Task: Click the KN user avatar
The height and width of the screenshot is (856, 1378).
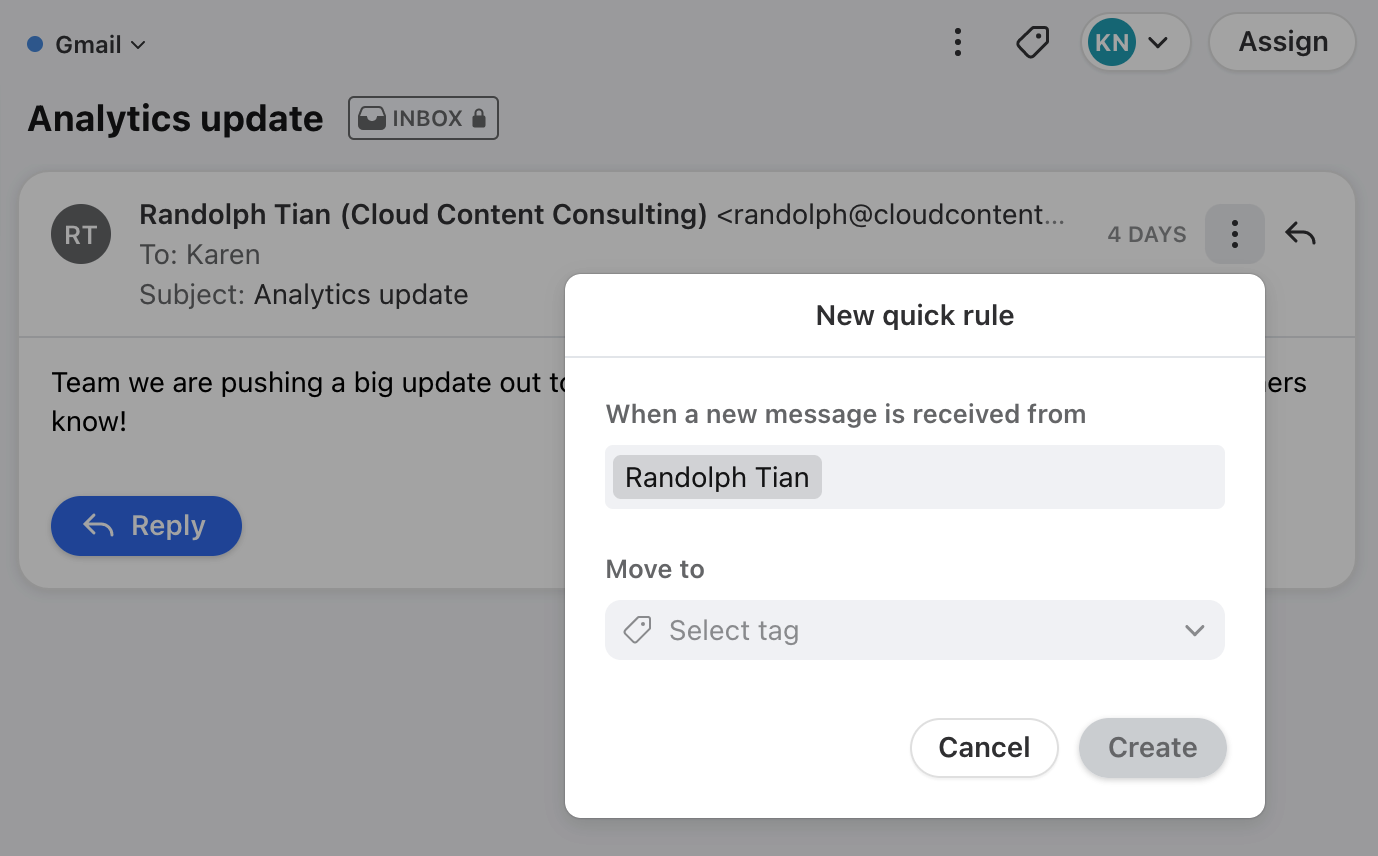Action: click(1112, 43)
